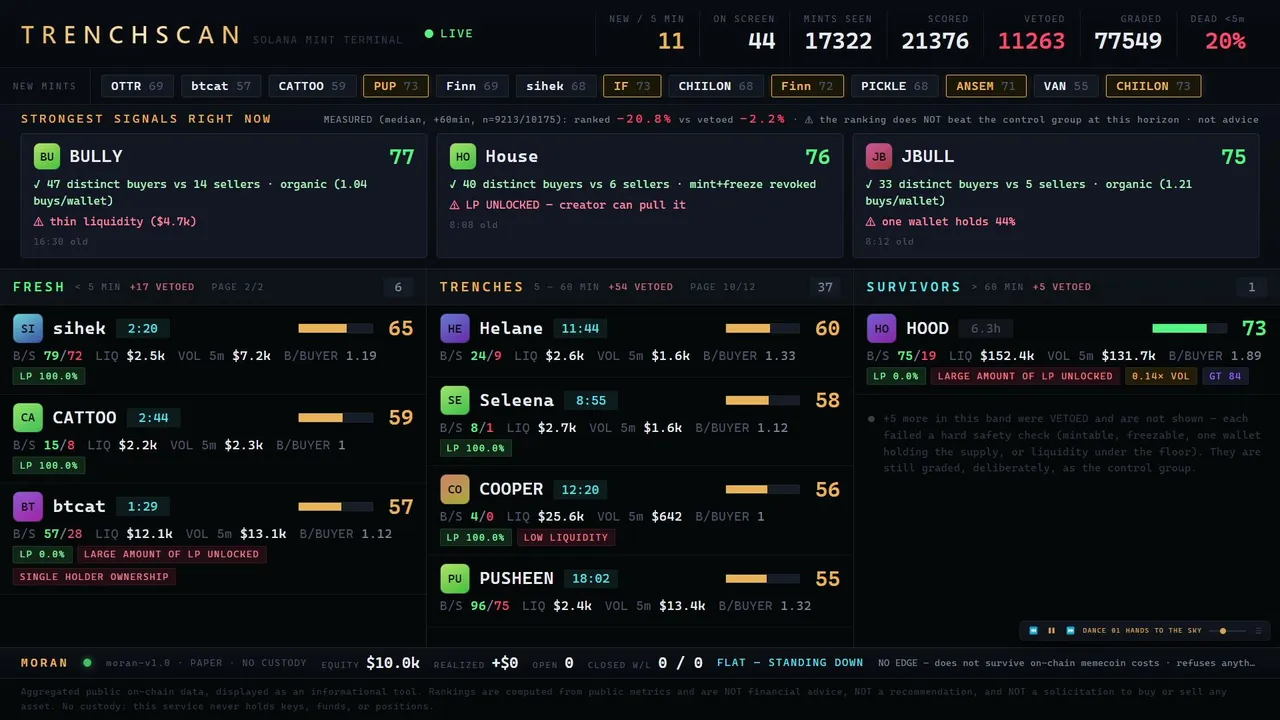Click the TRENCHSCAN logo title
The width and height of the screenshot is (1280, 720).
tap(131, 35)
